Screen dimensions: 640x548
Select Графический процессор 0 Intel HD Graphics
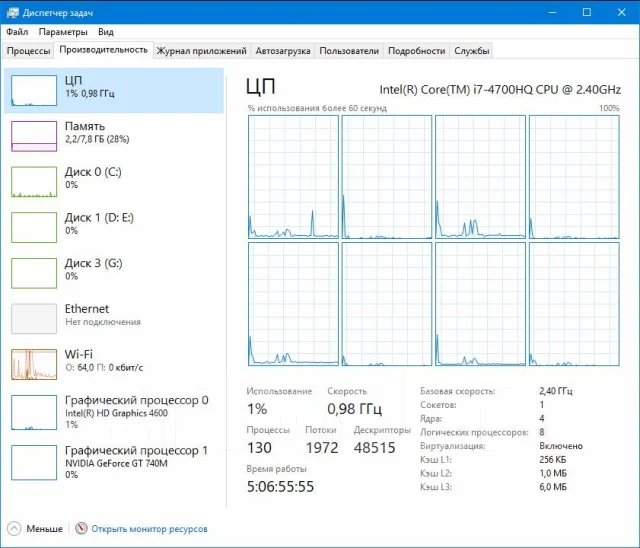click(x=114, y=412)
